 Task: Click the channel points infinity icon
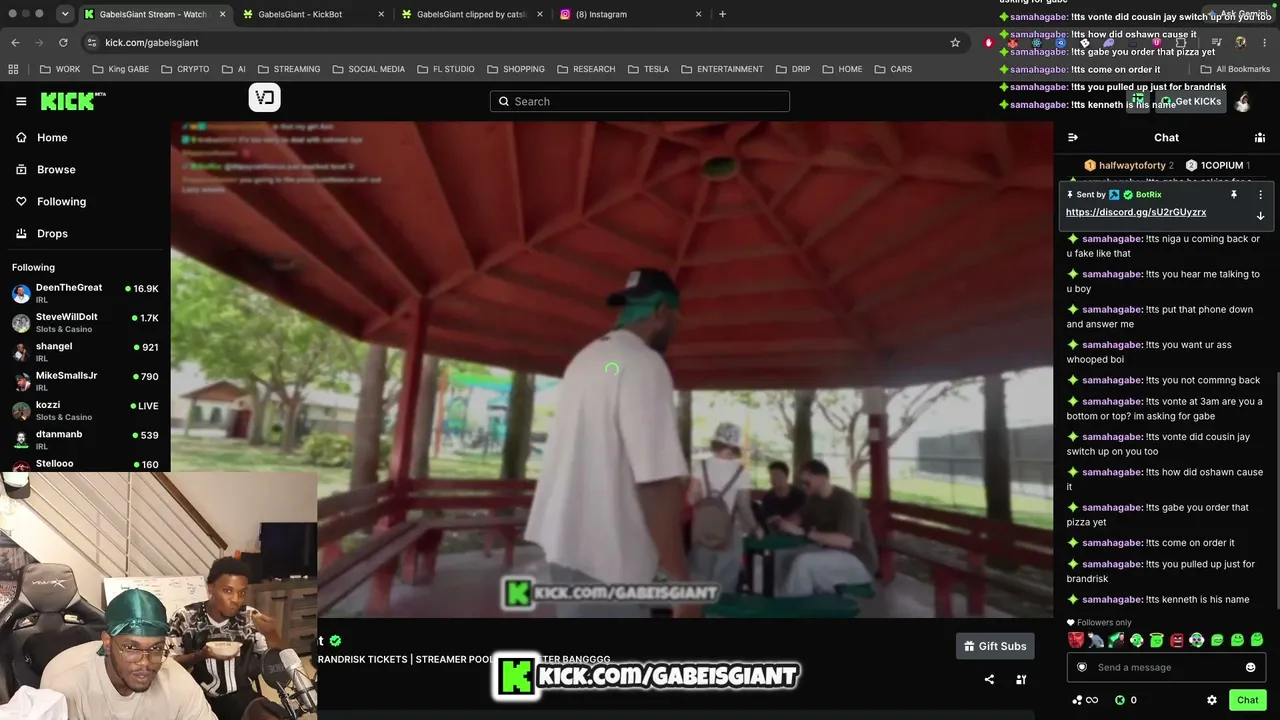pos(1085,700)
